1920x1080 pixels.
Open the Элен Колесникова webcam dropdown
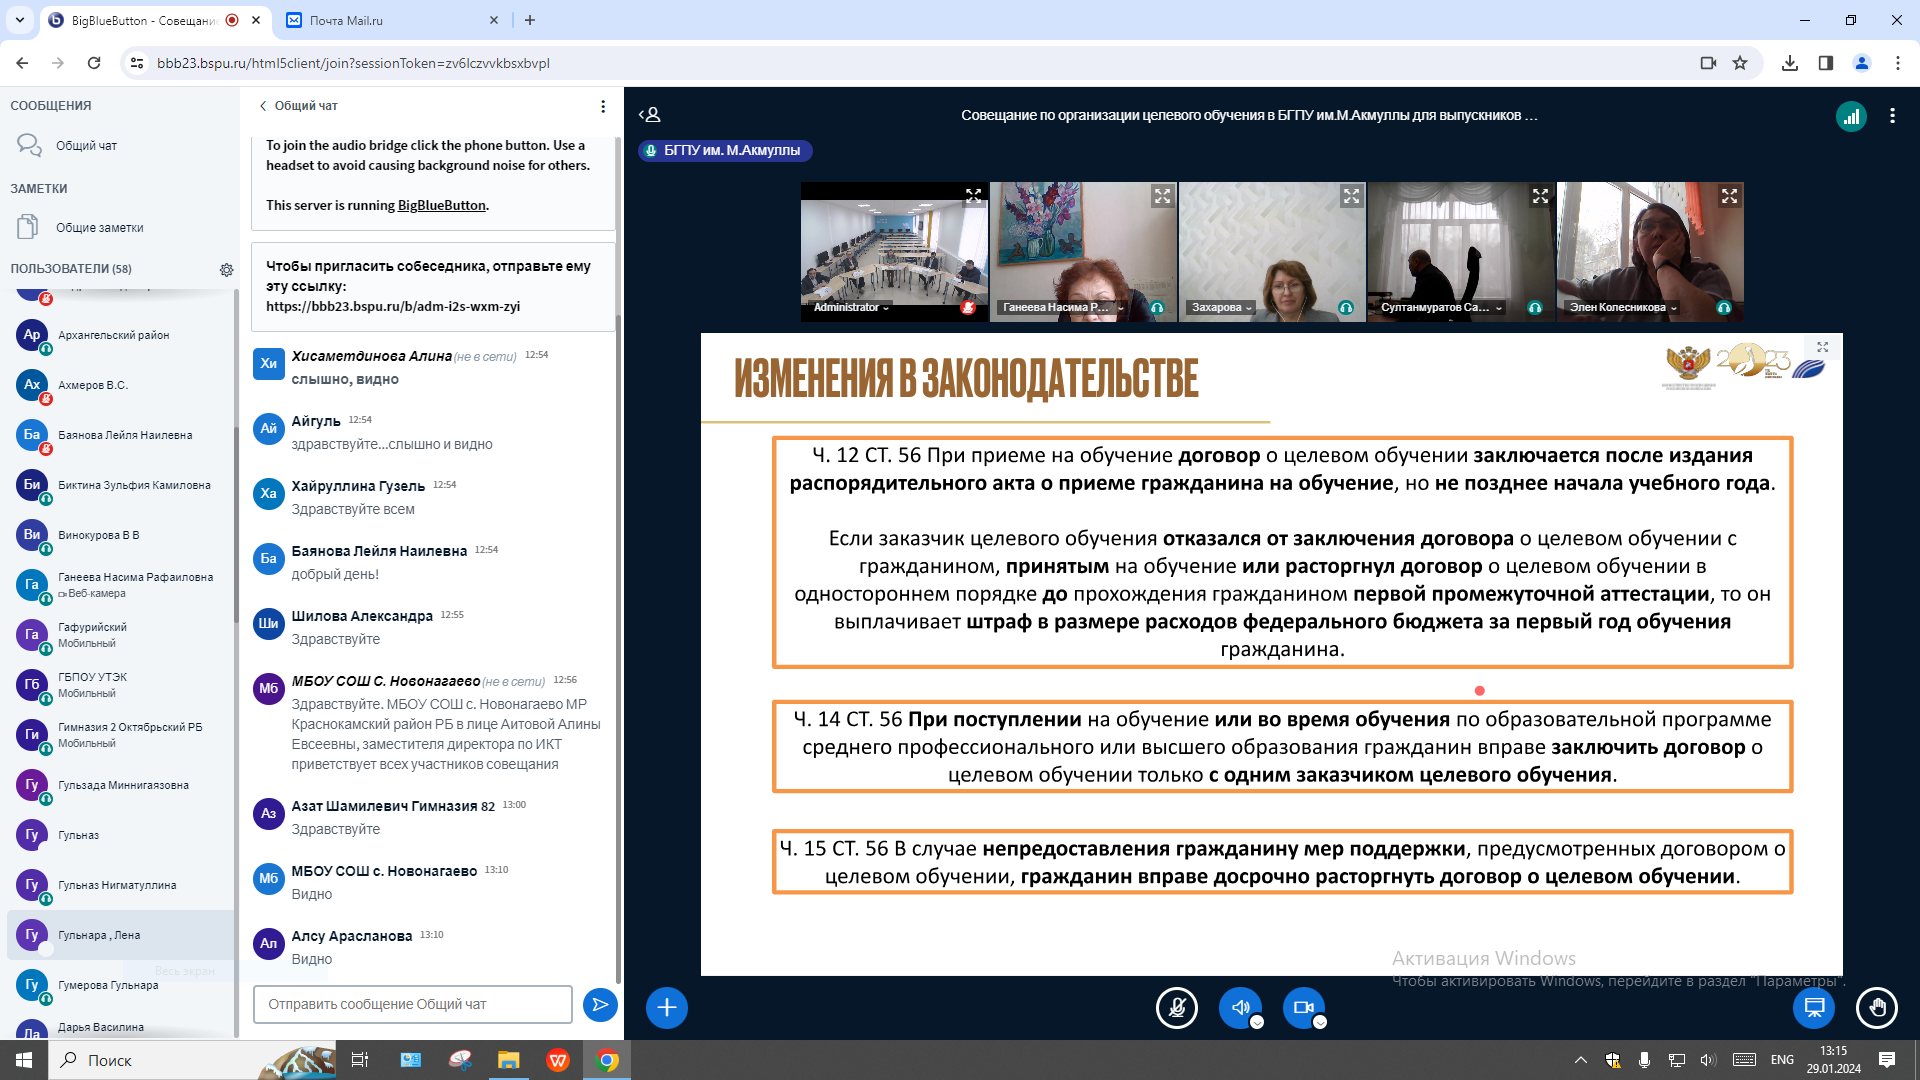click(1623, 307)
